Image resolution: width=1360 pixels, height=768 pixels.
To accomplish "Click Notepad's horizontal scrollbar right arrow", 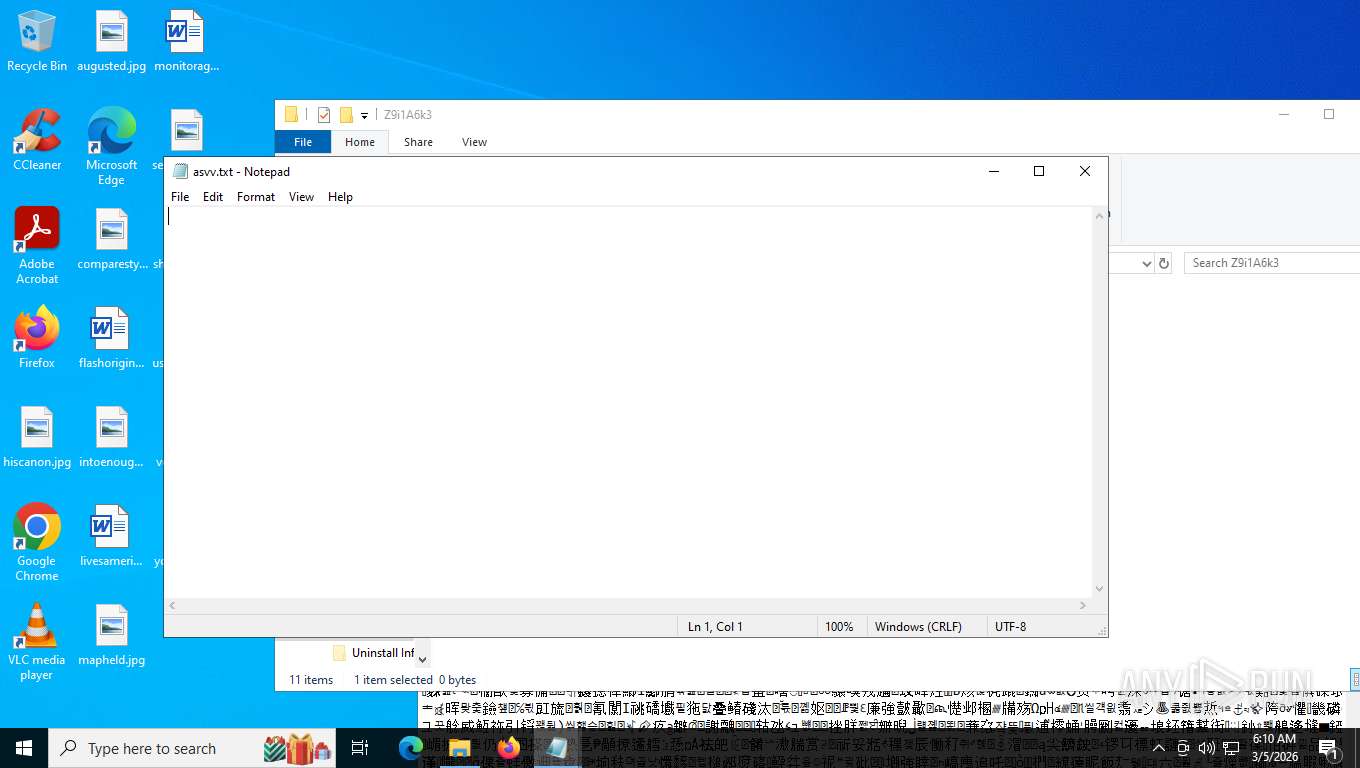I will click(1083, 606).
